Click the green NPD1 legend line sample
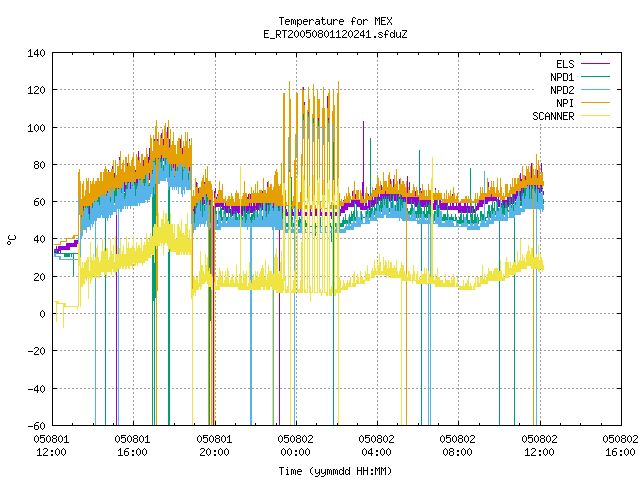The image size is (640, 480). pos(596,77)
